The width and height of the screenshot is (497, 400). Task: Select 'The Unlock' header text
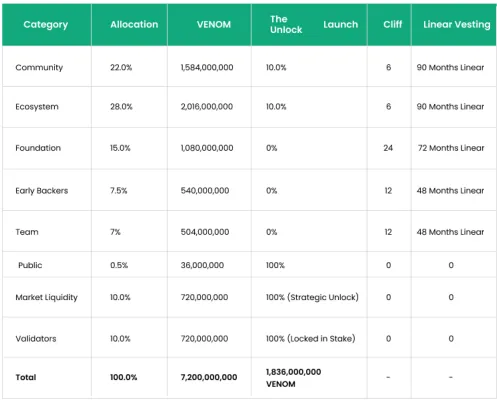click(x=286, y=24)
